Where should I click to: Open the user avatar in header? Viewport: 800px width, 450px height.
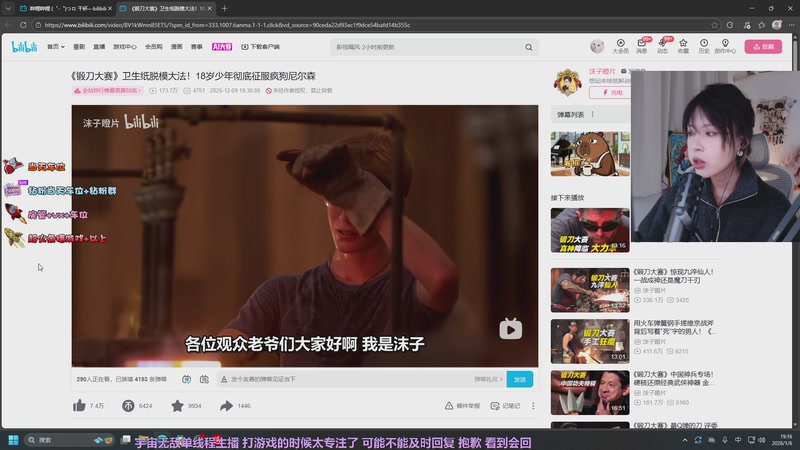click(x=597, y=46)
